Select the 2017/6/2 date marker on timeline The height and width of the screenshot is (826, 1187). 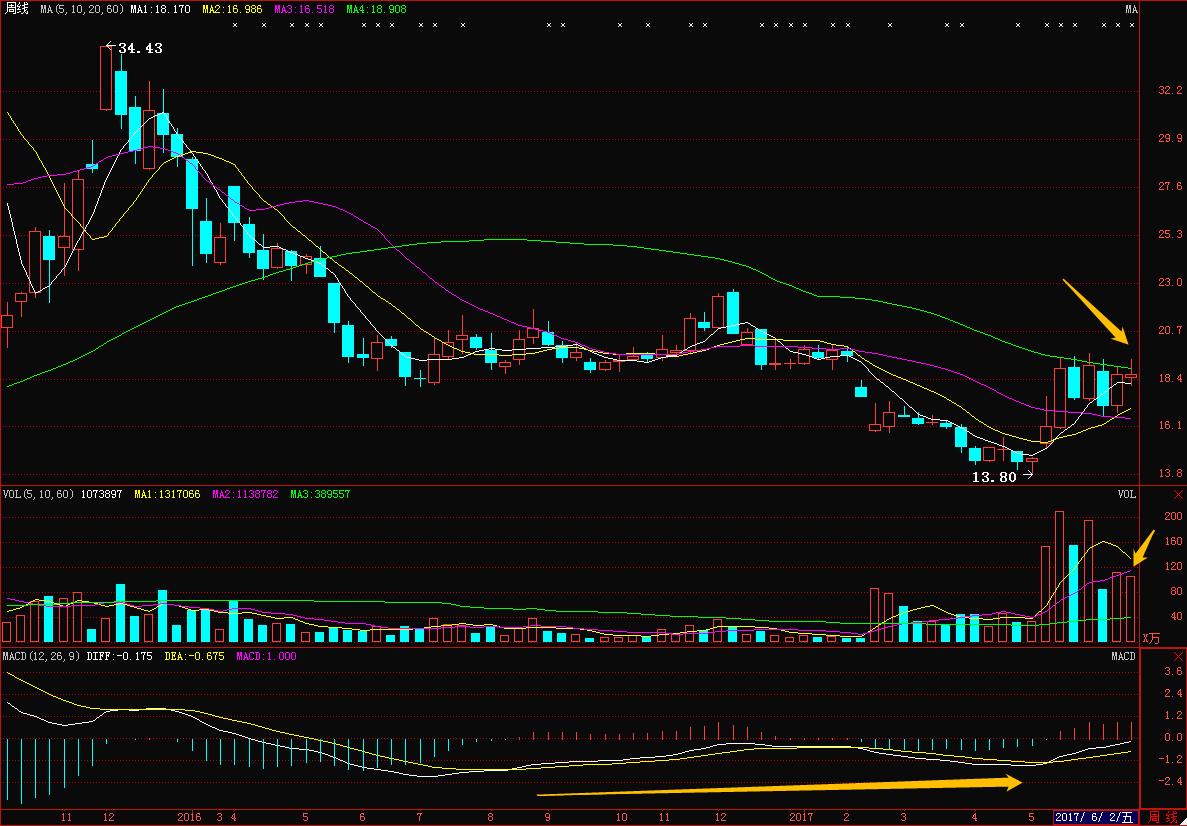click(1095, 817)
